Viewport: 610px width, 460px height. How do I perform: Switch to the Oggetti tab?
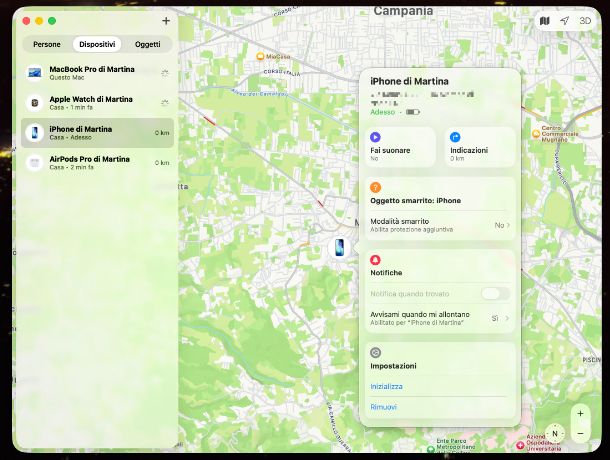147,44
